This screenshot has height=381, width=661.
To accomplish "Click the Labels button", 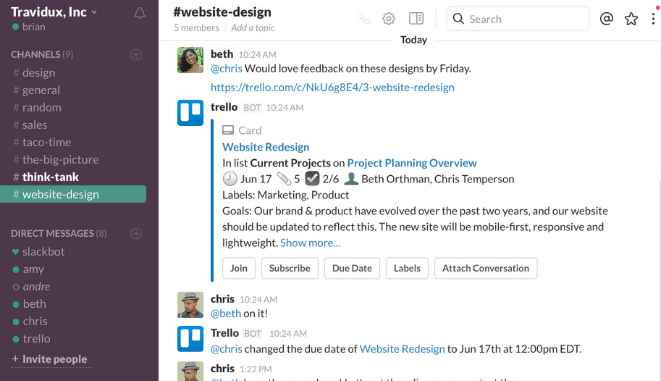I will click(x=407, y=268).
